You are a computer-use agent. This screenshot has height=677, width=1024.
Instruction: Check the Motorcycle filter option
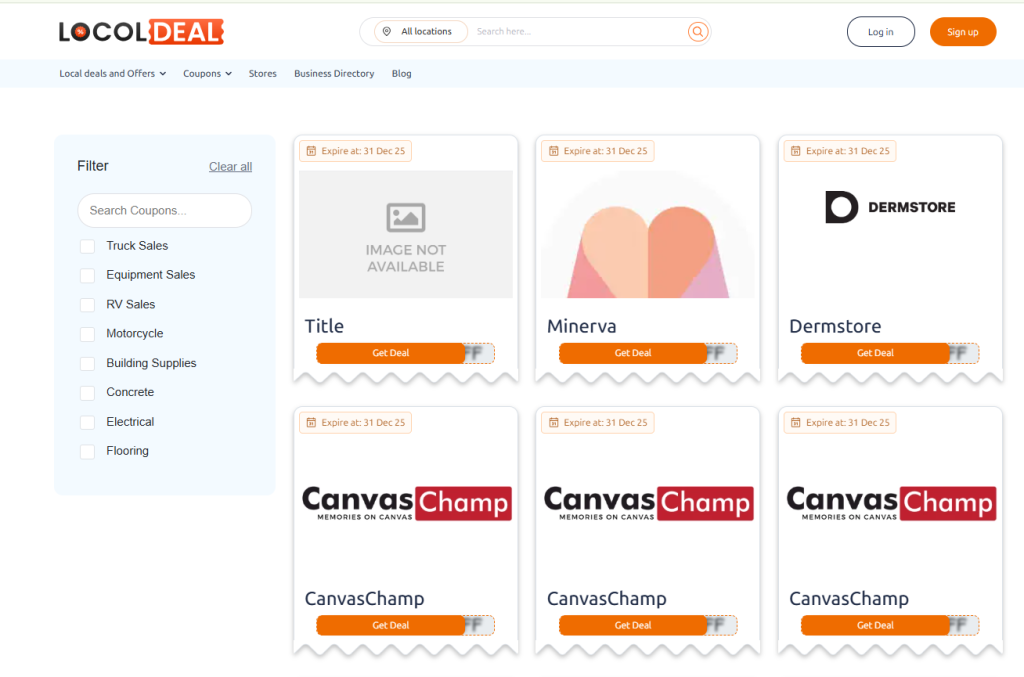[x=88, y=334]
